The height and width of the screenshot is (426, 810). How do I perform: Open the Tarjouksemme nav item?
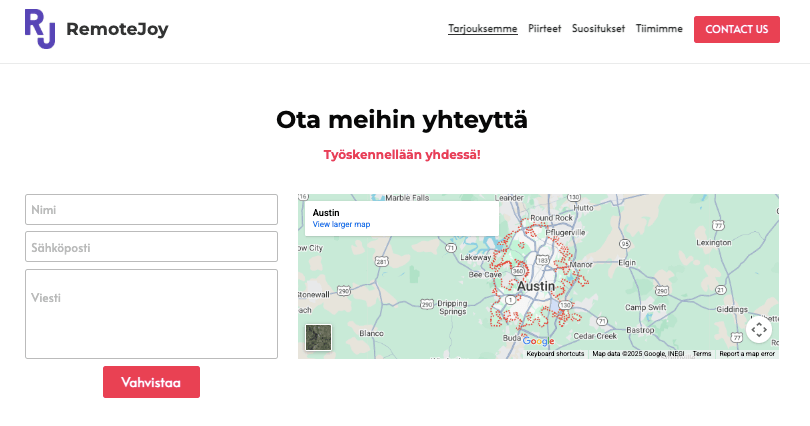click(x=482, y=29)
